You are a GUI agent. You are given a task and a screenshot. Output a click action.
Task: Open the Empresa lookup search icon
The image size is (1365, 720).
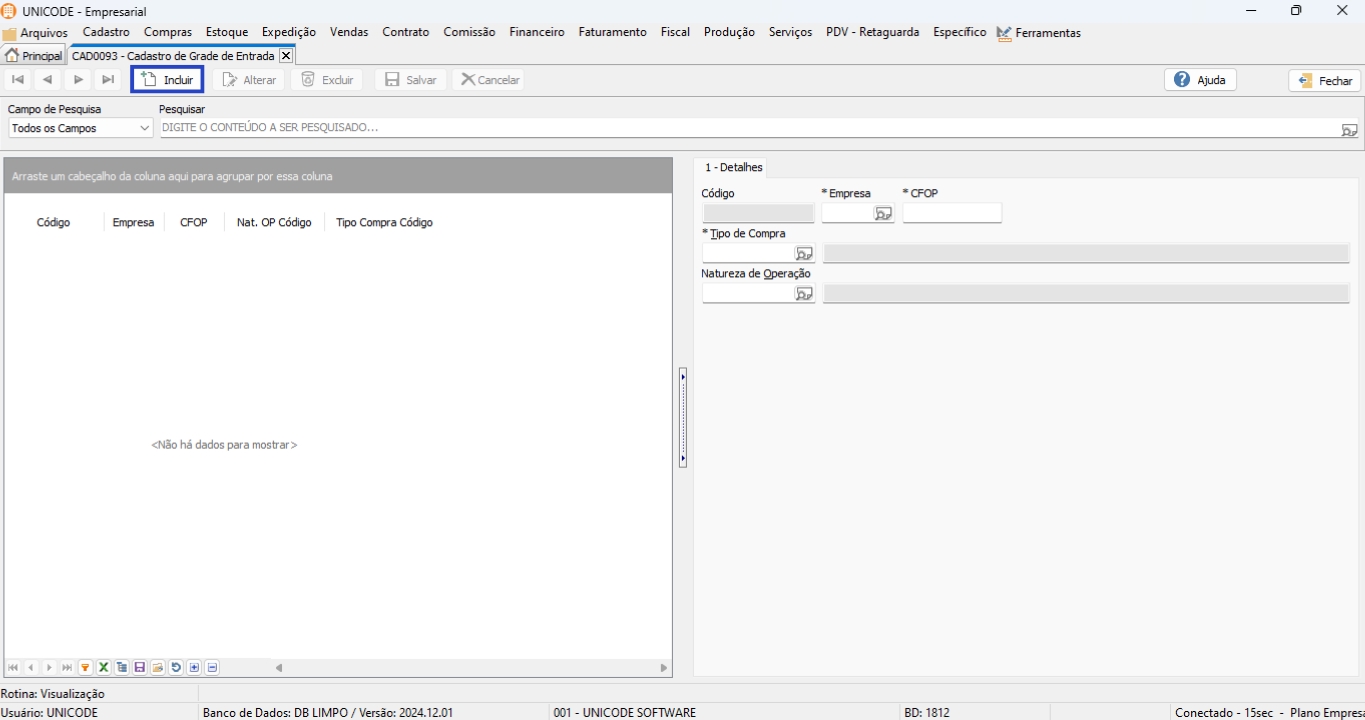(883, 214)
